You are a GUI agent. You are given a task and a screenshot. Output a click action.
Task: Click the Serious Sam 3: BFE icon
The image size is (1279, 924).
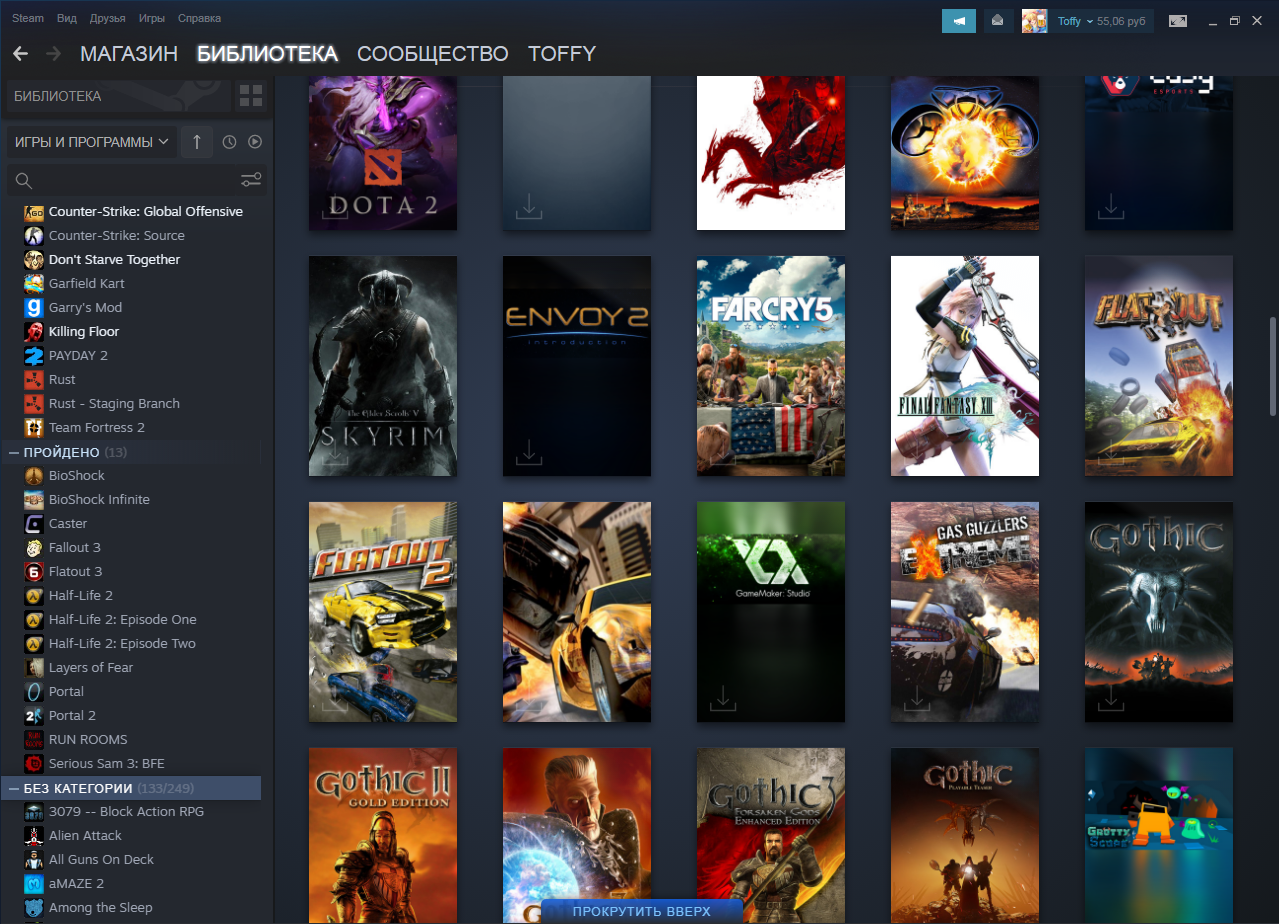(x=34, y=764)
